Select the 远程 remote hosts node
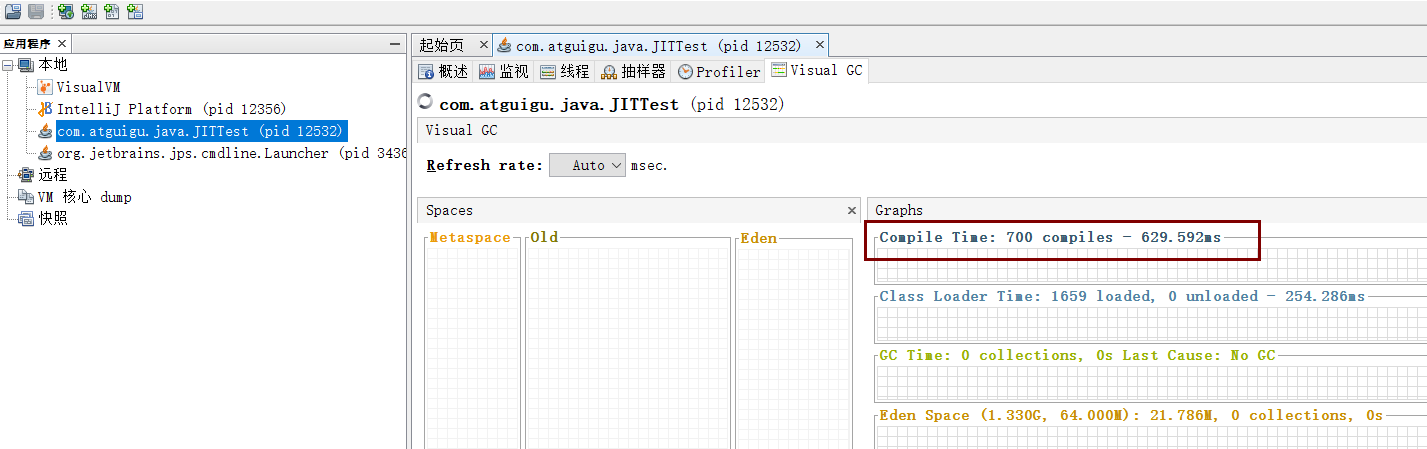Viewport: 1427px width, 449px height. pos(43,175)
